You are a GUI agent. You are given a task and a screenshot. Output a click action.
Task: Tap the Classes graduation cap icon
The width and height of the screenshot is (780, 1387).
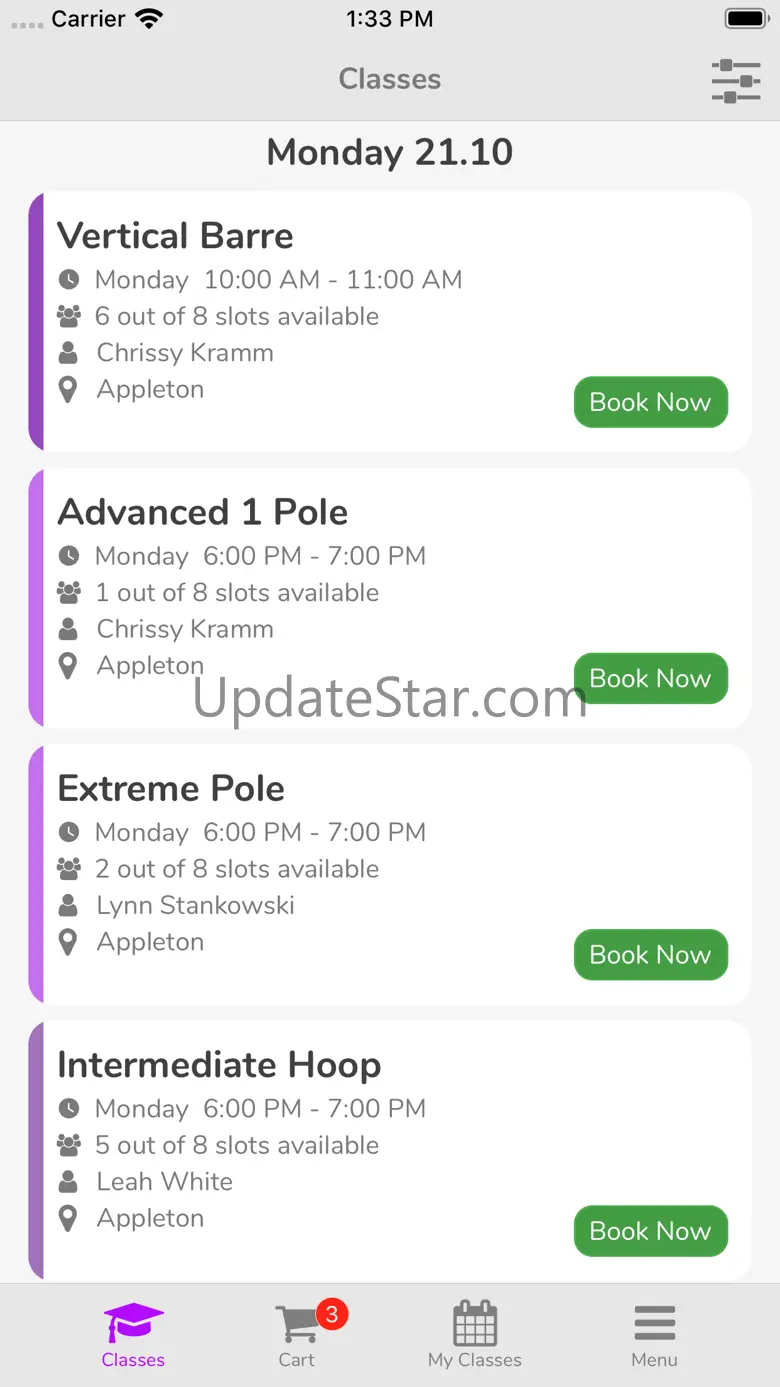[x=133, y=1324]
